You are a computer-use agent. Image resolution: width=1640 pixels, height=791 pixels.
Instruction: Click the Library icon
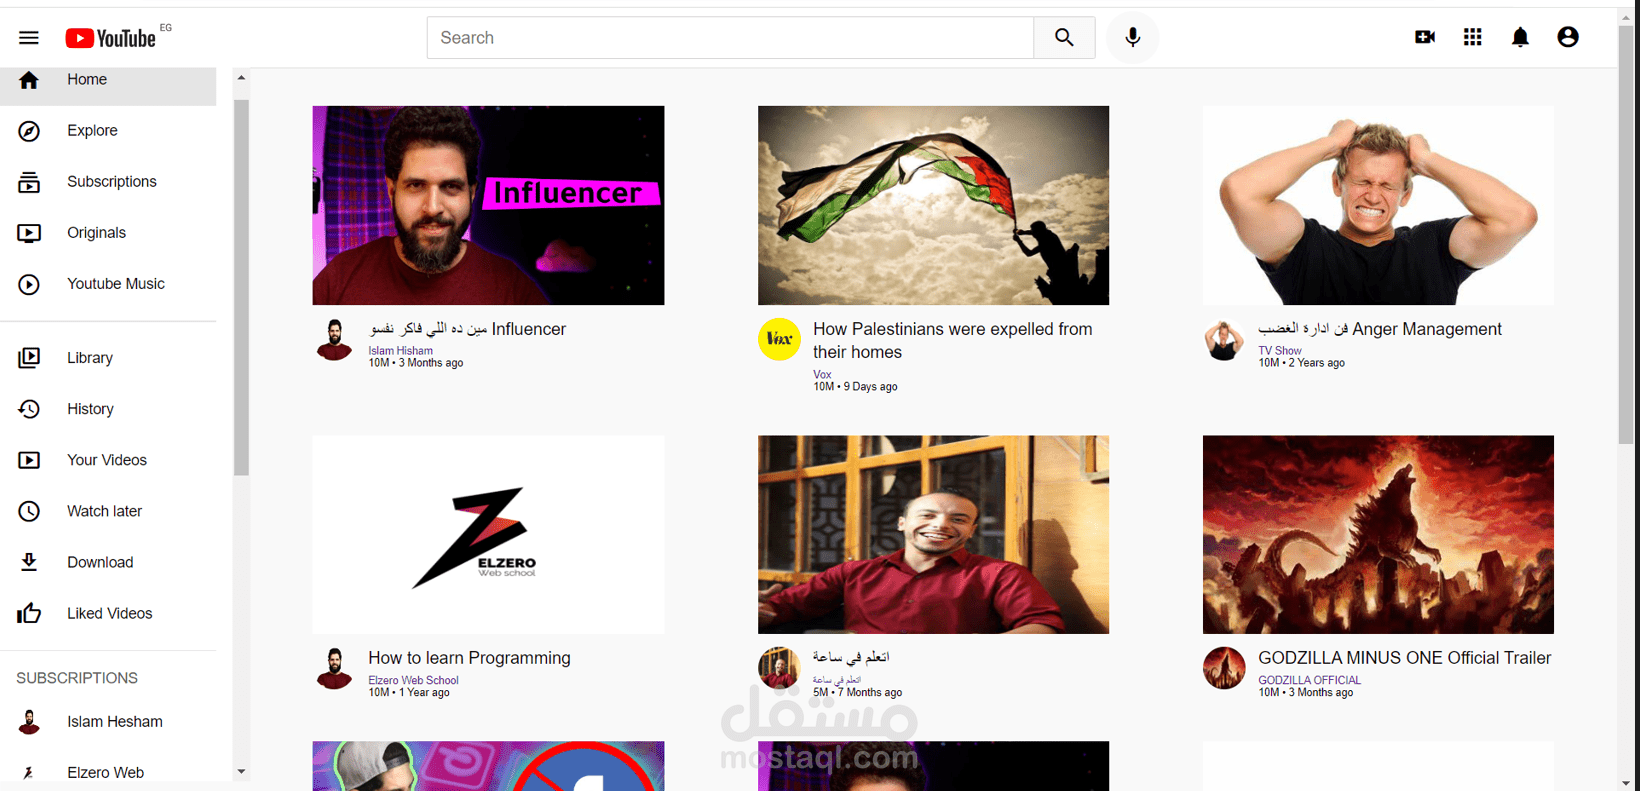29,358
